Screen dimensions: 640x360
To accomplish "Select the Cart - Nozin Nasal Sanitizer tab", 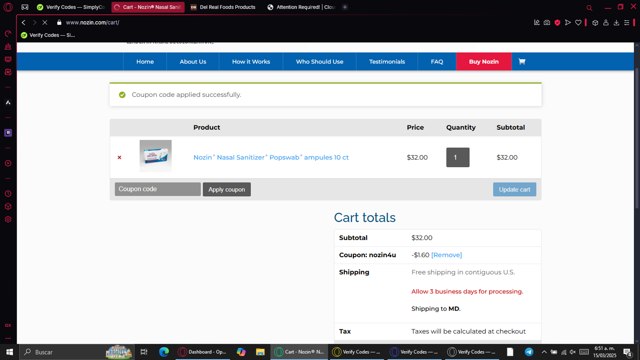I will pos(148,7).
